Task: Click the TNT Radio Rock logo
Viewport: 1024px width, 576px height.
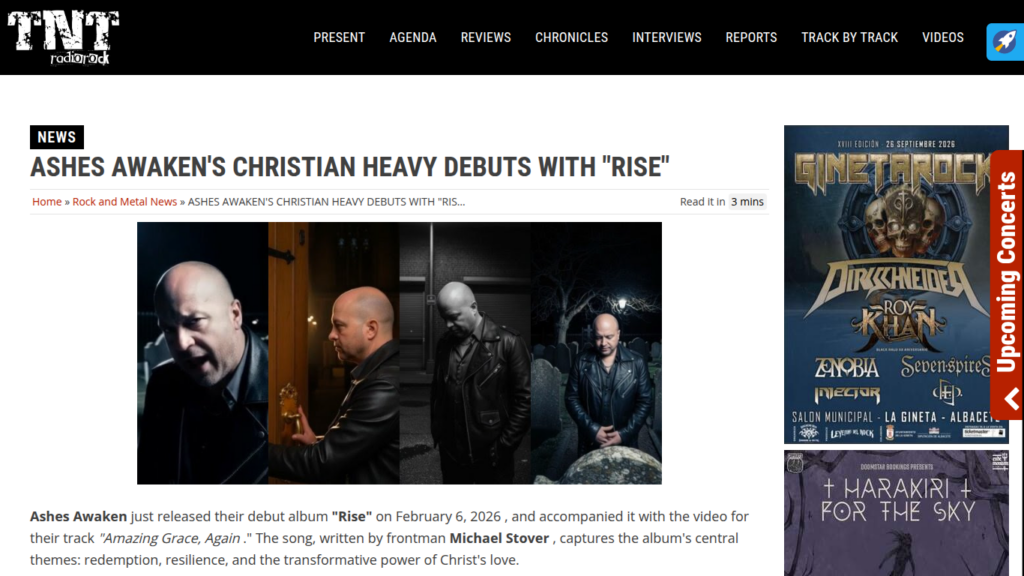Action: point(63,38)
